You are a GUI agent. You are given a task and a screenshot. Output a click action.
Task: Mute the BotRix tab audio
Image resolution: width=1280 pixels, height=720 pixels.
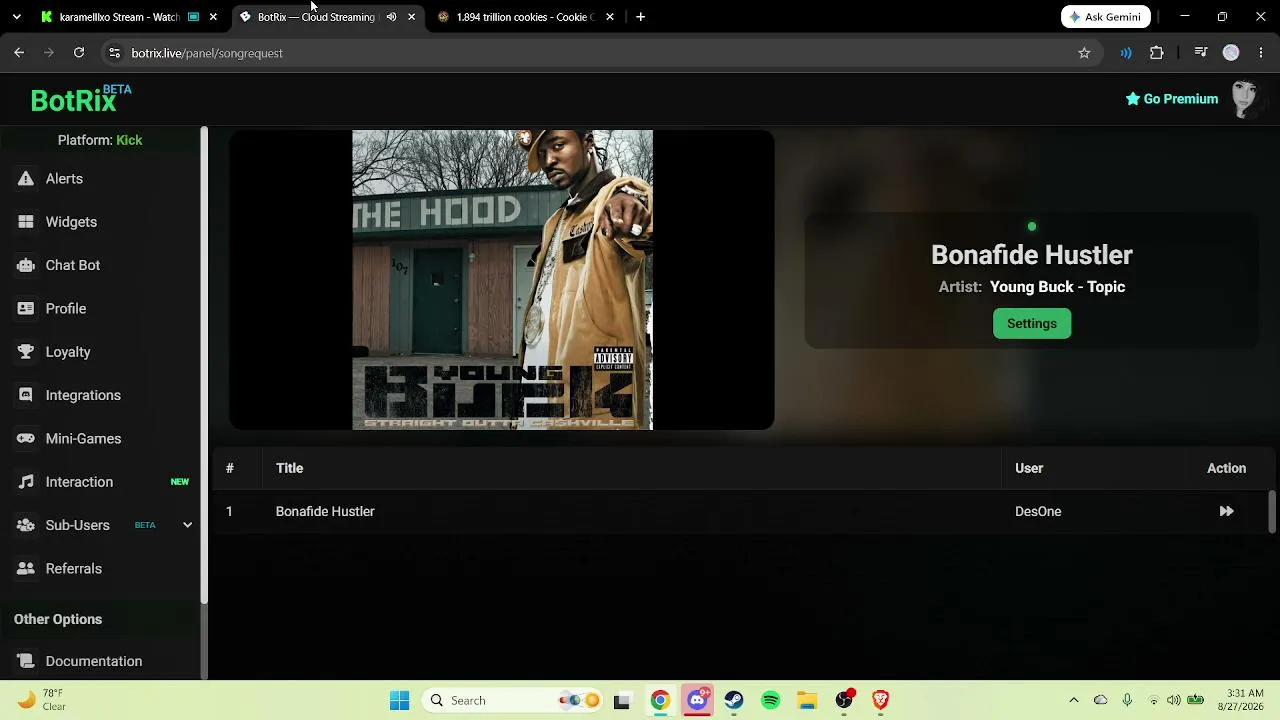391,17
